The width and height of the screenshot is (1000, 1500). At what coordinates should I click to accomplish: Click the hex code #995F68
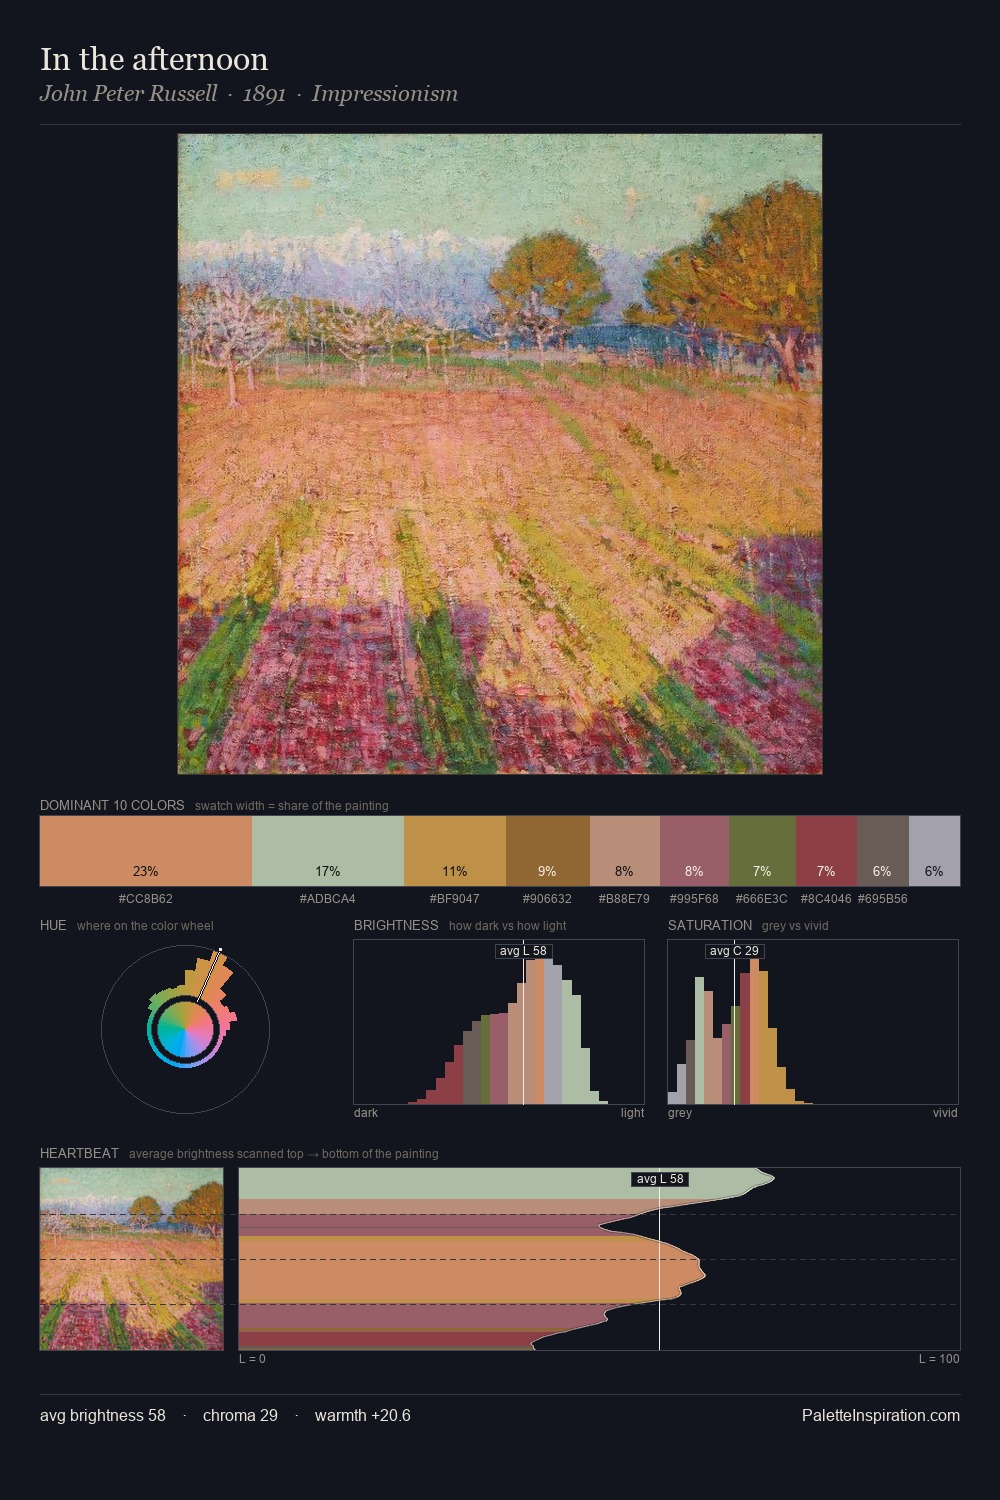click(694, 899)
